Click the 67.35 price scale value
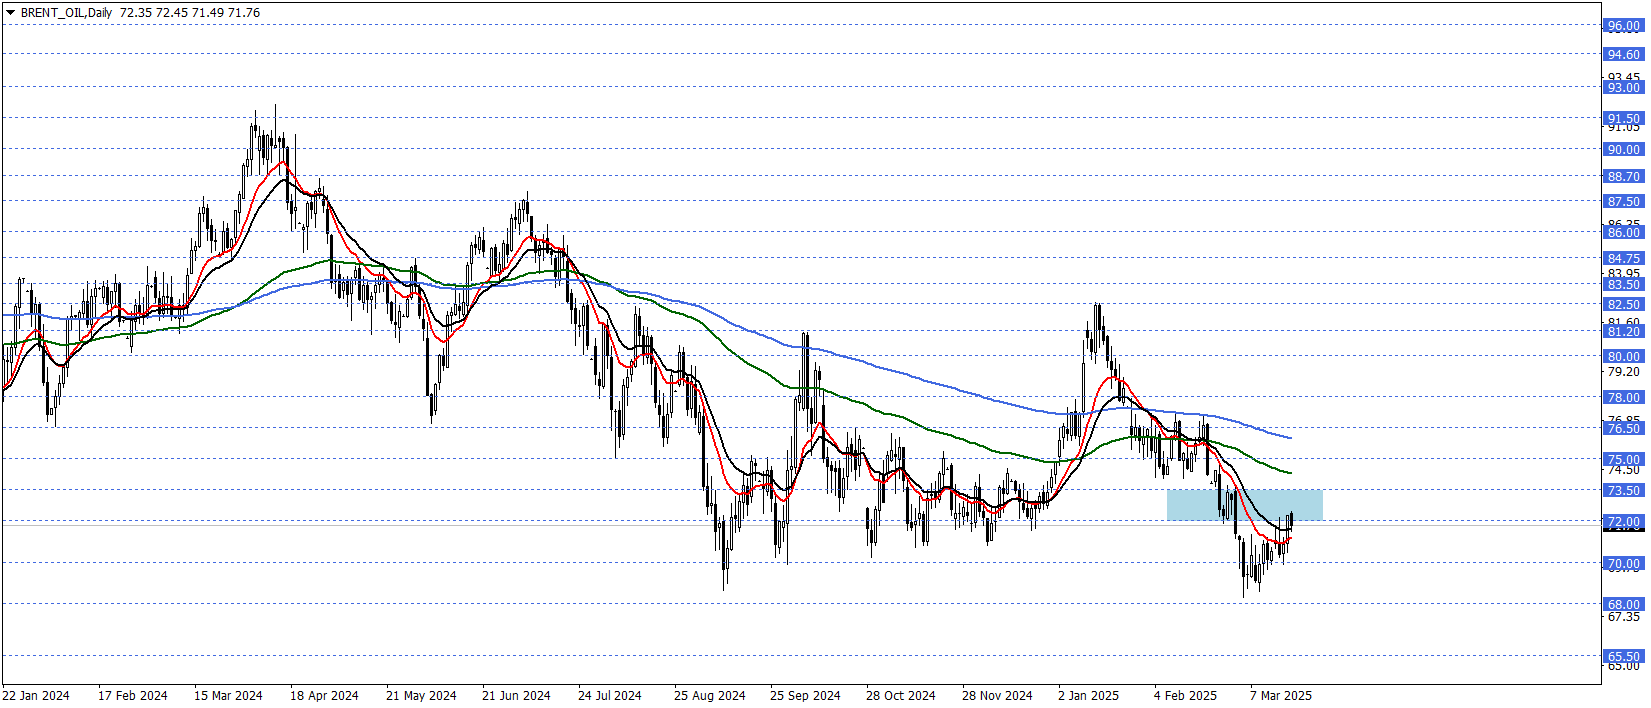 [1623, 617]
